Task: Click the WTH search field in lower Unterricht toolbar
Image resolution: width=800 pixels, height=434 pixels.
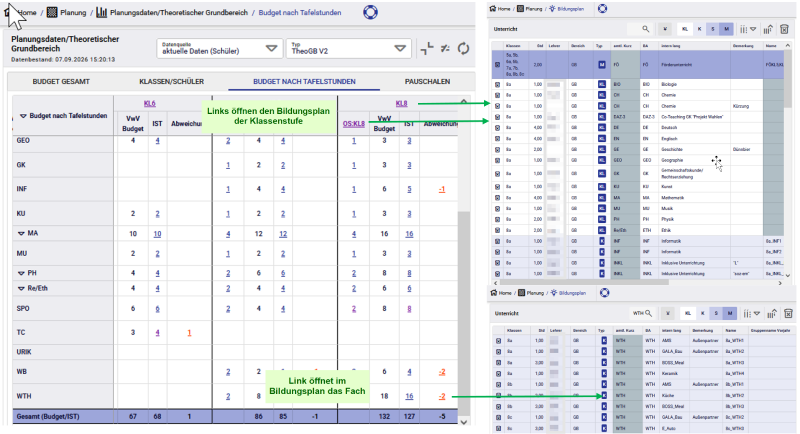Action: tap(643, 313)
